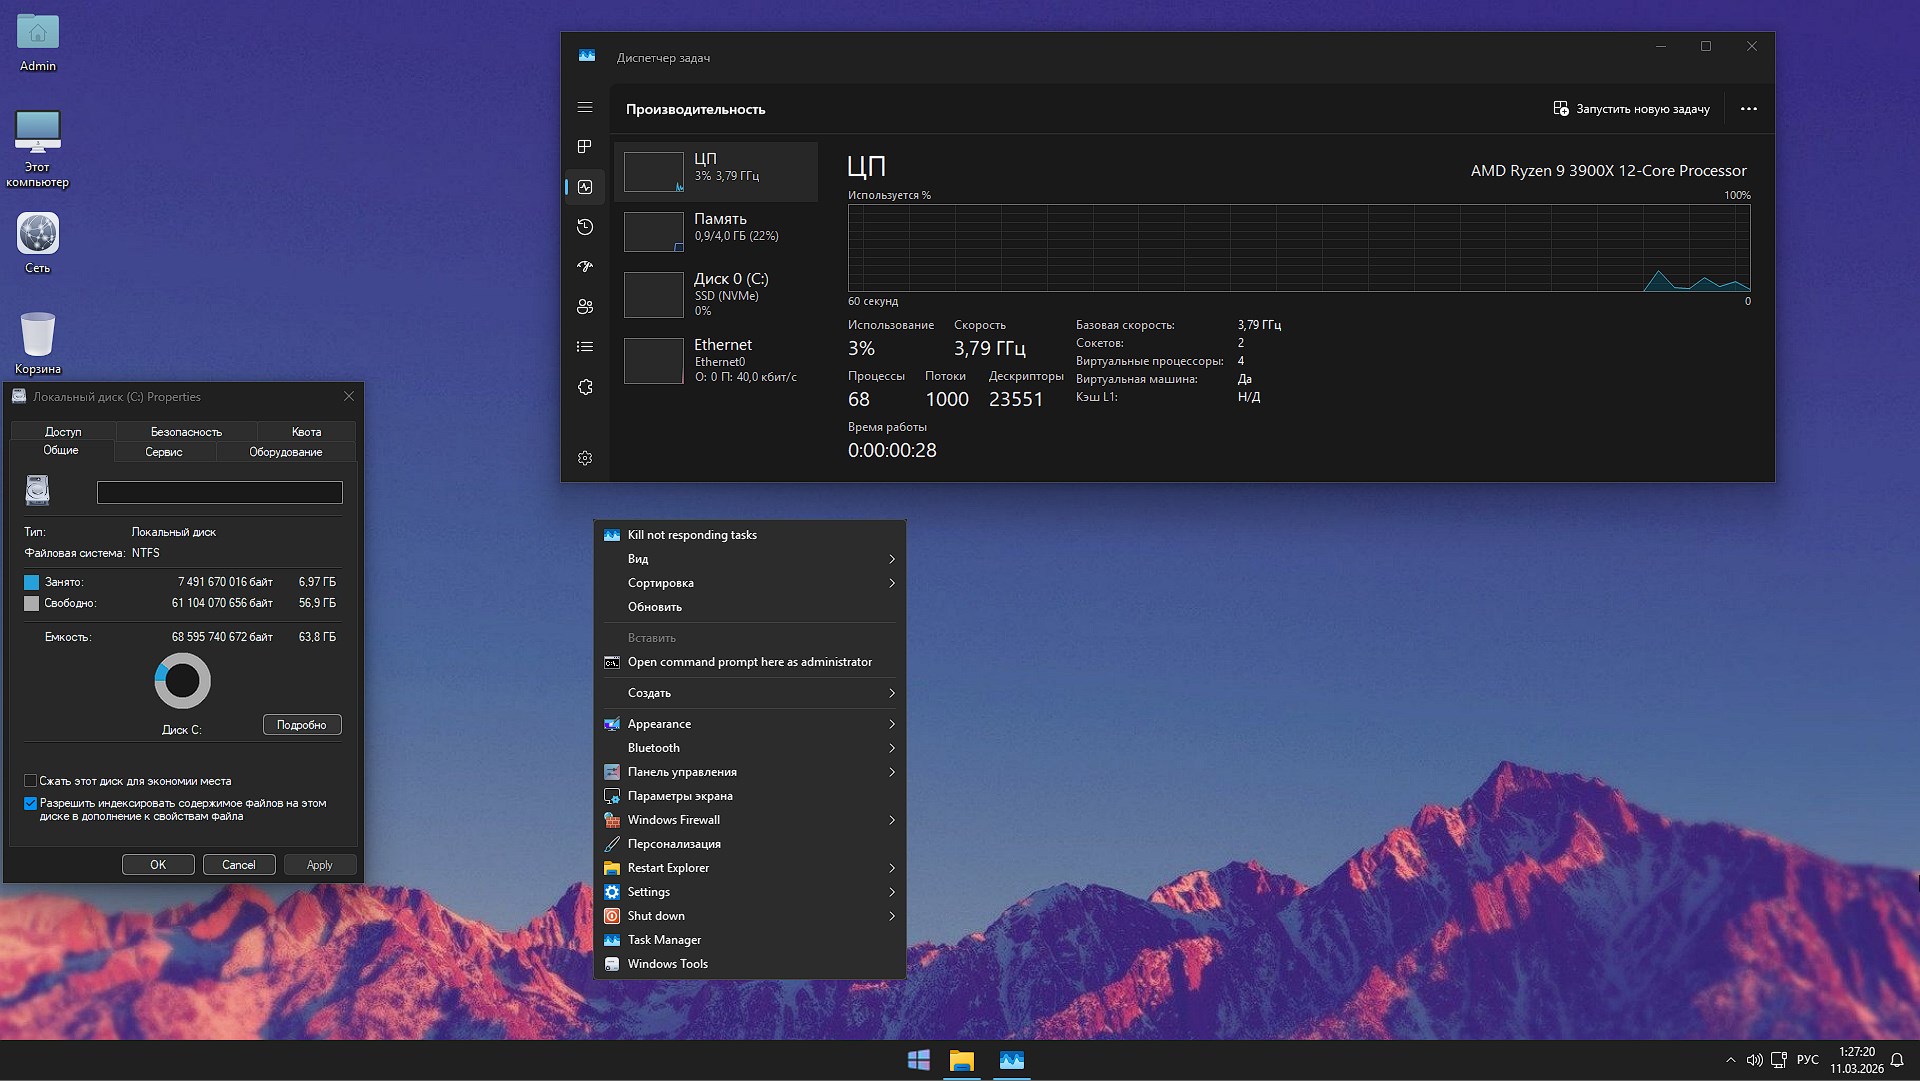Click Task Manager icon in context menu
1920x1081 pixels.
(612, 940)
